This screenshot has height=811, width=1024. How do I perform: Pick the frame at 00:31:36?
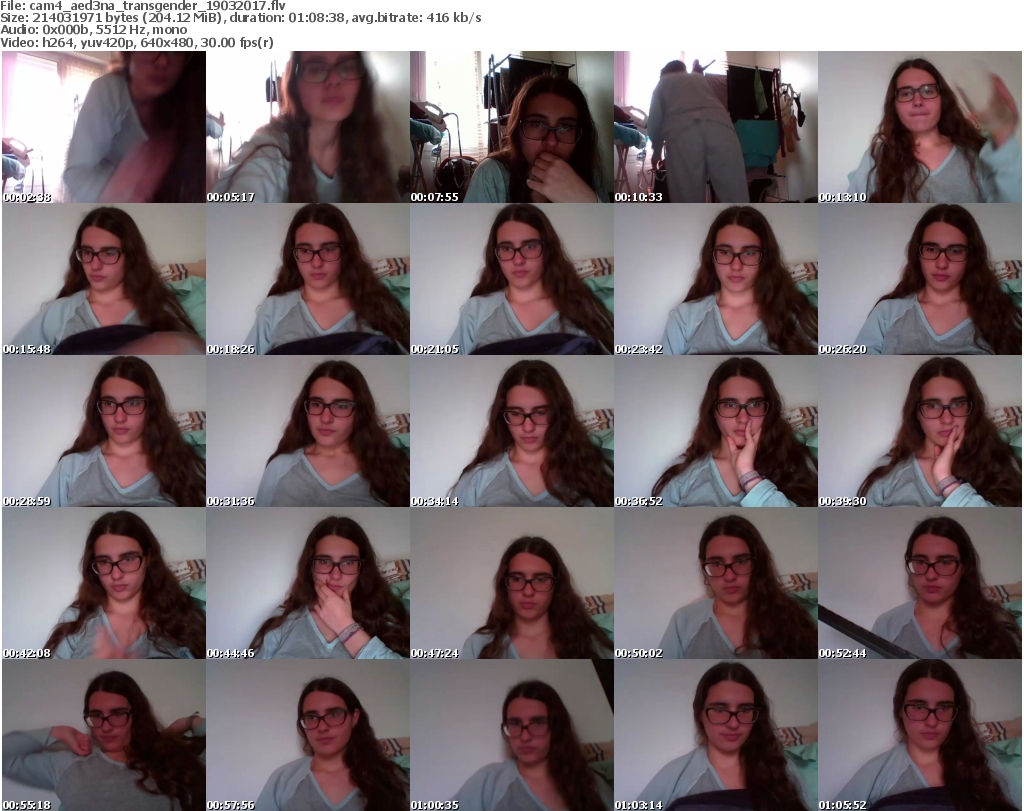coord(308,431)
